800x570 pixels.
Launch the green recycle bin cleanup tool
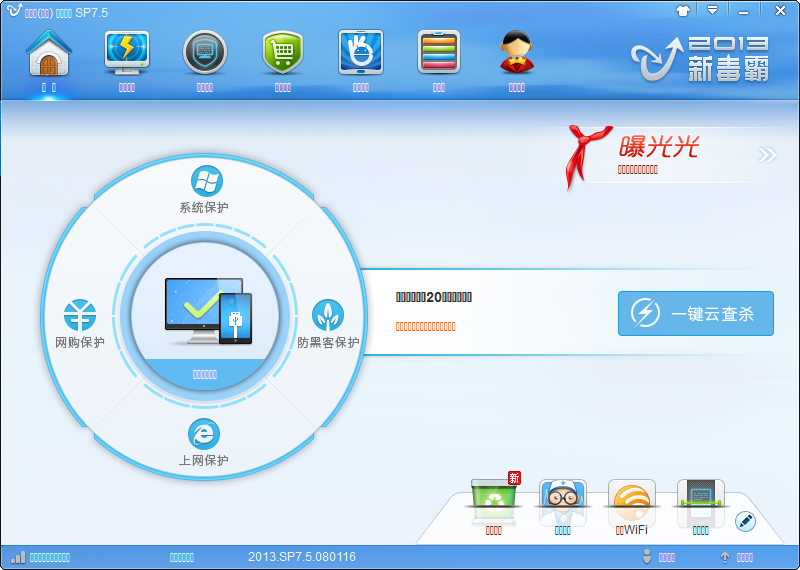coord(493,503)
